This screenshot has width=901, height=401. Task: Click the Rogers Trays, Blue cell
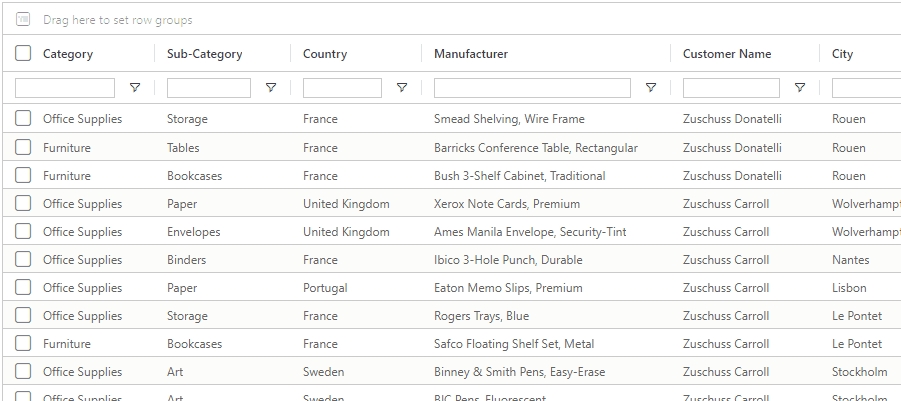coord(481,316)
